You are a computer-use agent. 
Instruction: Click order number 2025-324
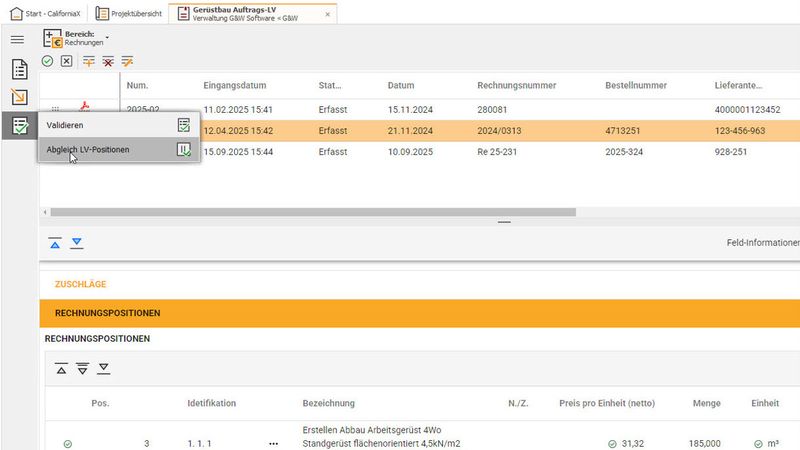pos(624,152)
